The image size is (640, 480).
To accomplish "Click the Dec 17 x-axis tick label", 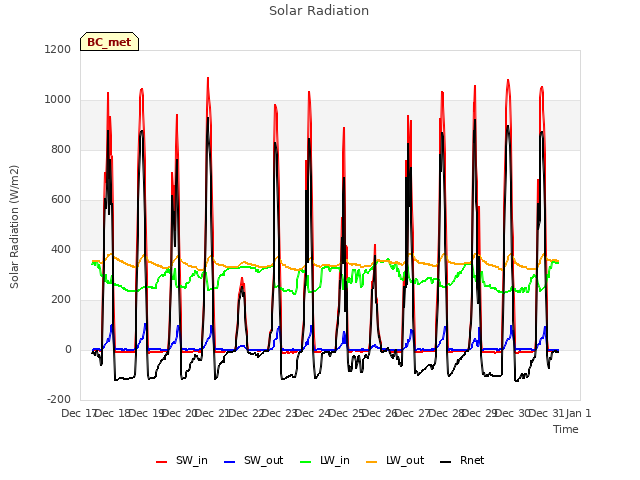I will pyautogui.click(x=78, y=413).
